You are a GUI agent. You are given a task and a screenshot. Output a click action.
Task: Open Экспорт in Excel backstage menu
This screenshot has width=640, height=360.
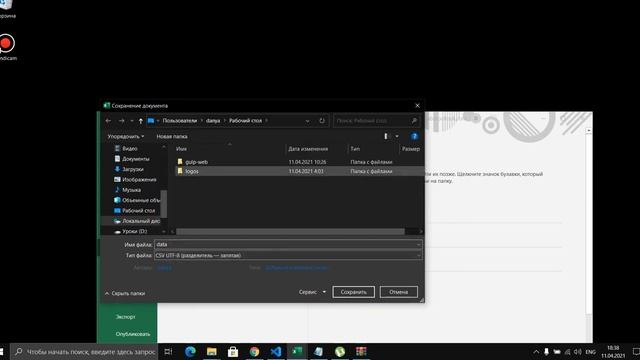tap(125, 317)
